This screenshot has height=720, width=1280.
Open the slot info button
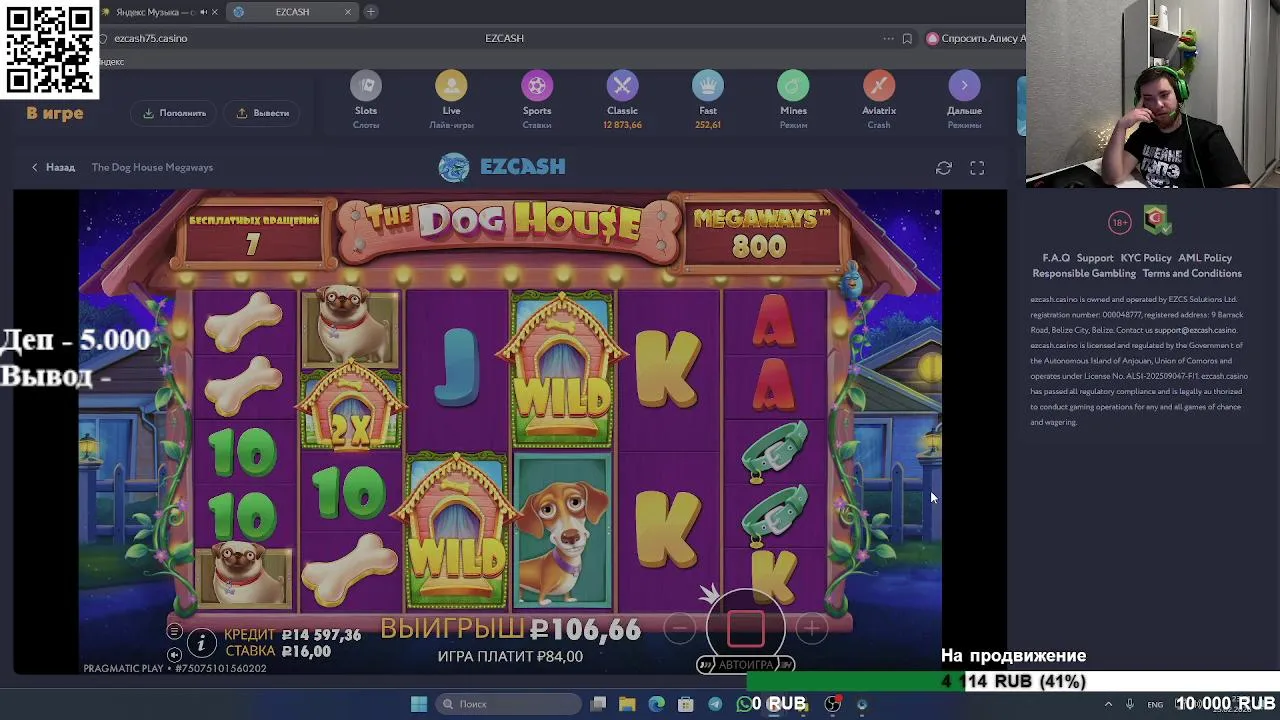pyautogui.click(x=201, y=643)
